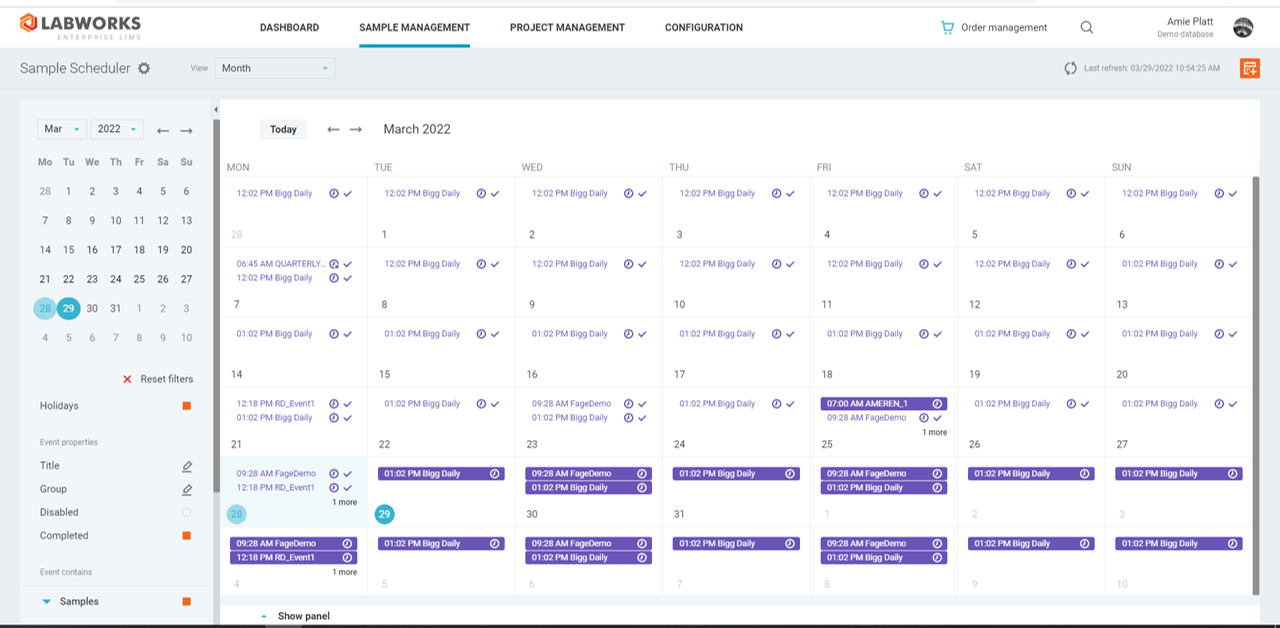Switch to the Project Management tab
Image resolution: width=1280 pixels, height=628 pixels.
[x=567, y=28]
